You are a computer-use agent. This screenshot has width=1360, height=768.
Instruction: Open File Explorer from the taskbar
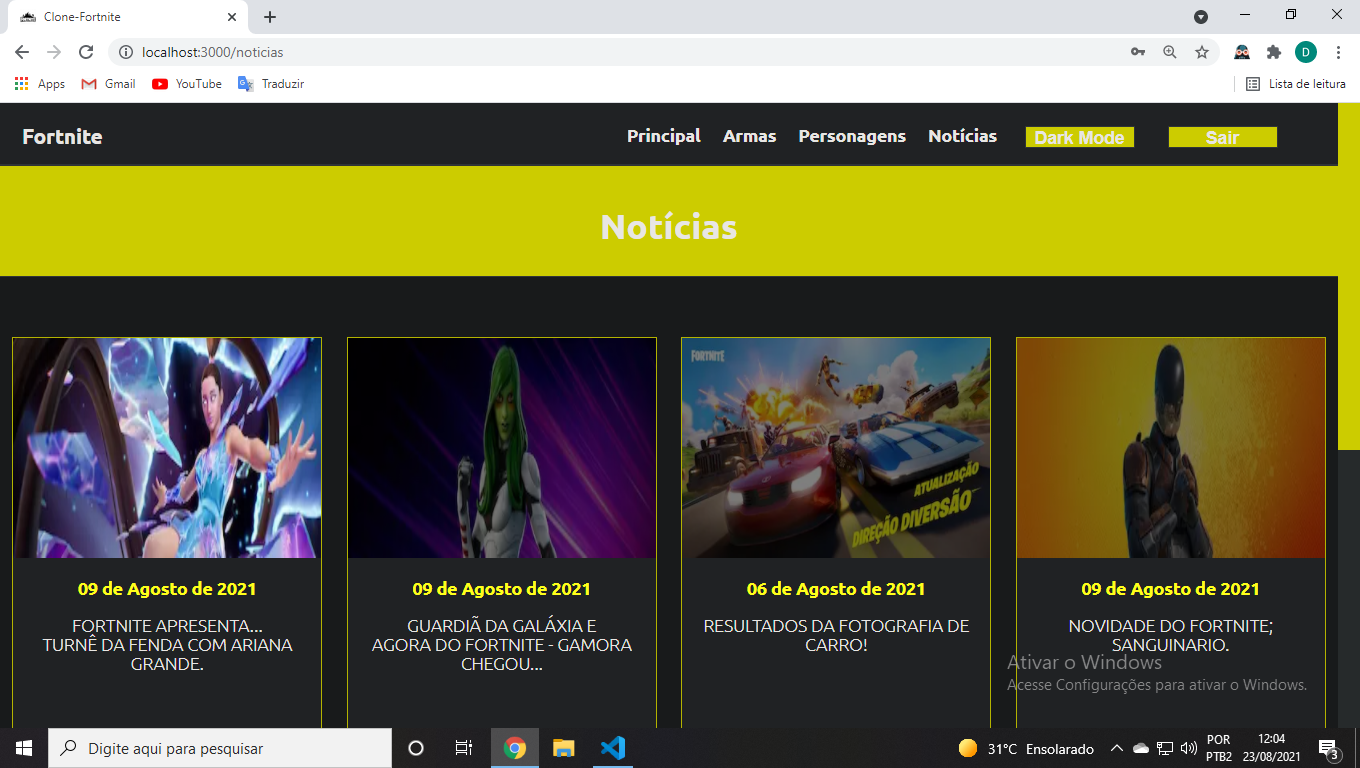click(564, 748)
